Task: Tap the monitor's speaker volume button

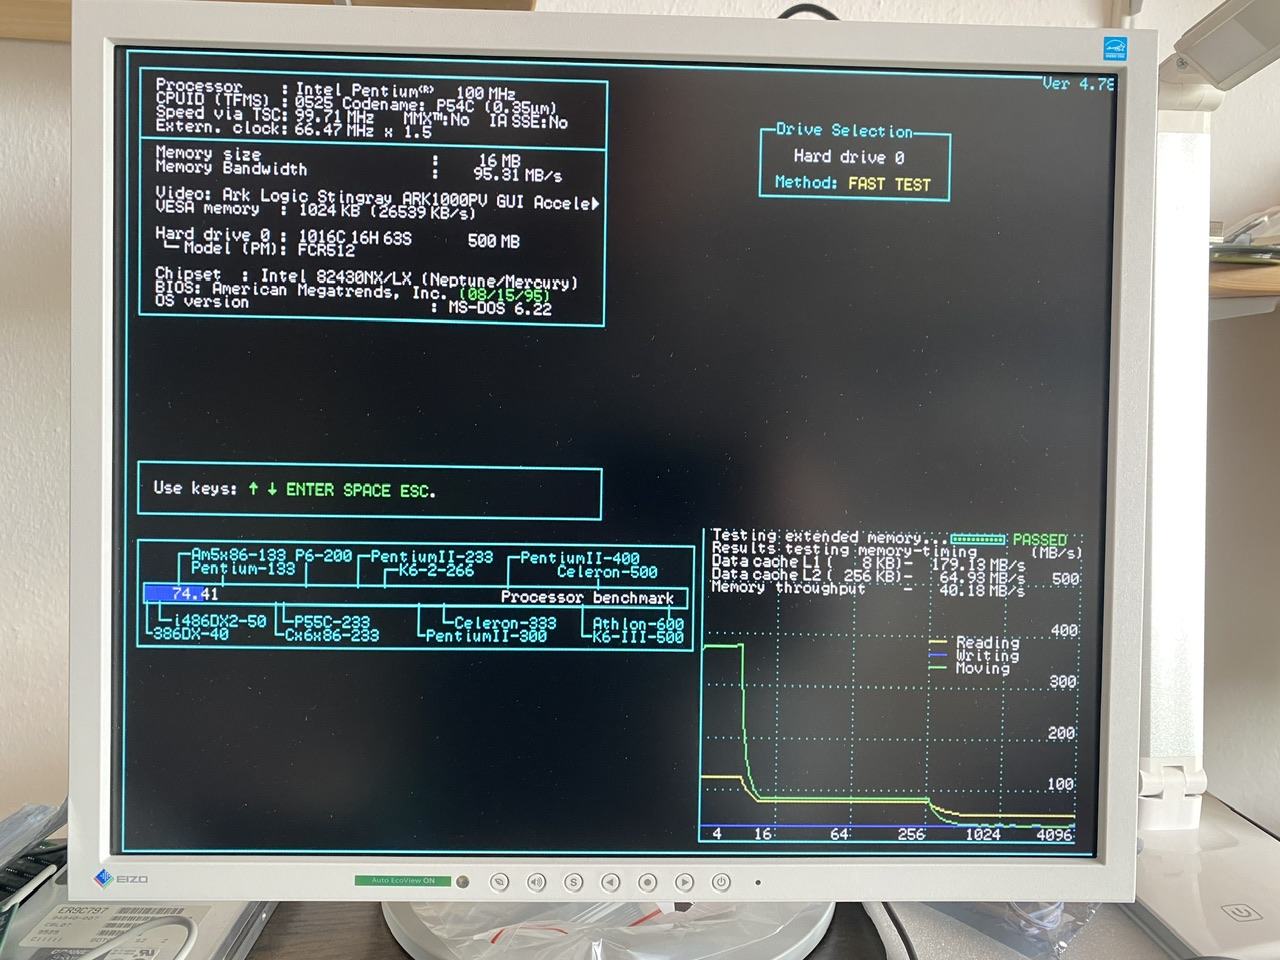Action: coord(536,882)
